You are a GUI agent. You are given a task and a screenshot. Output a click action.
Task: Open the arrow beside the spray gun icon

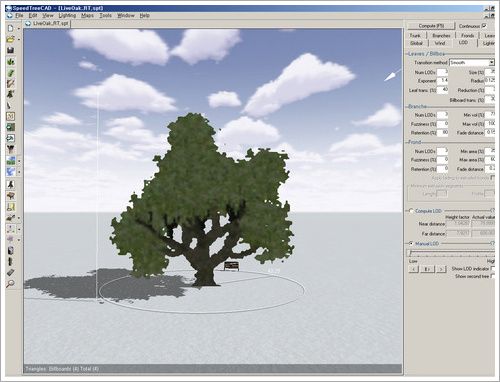pos(19,218)
